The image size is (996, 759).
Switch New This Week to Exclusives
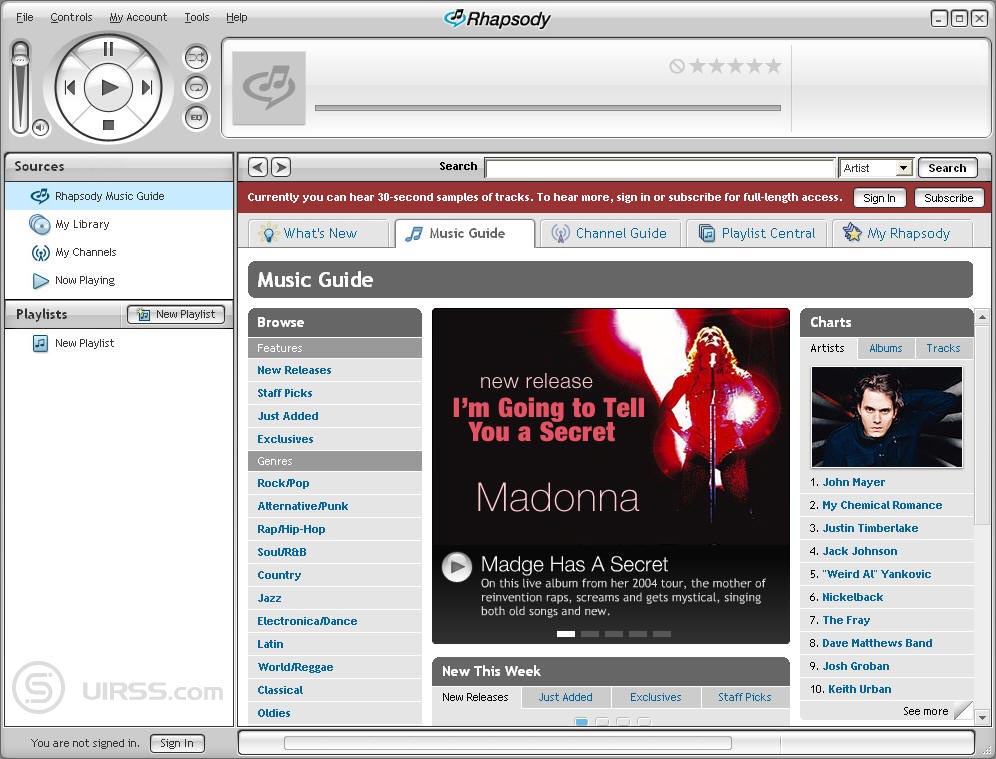(656, 697)
